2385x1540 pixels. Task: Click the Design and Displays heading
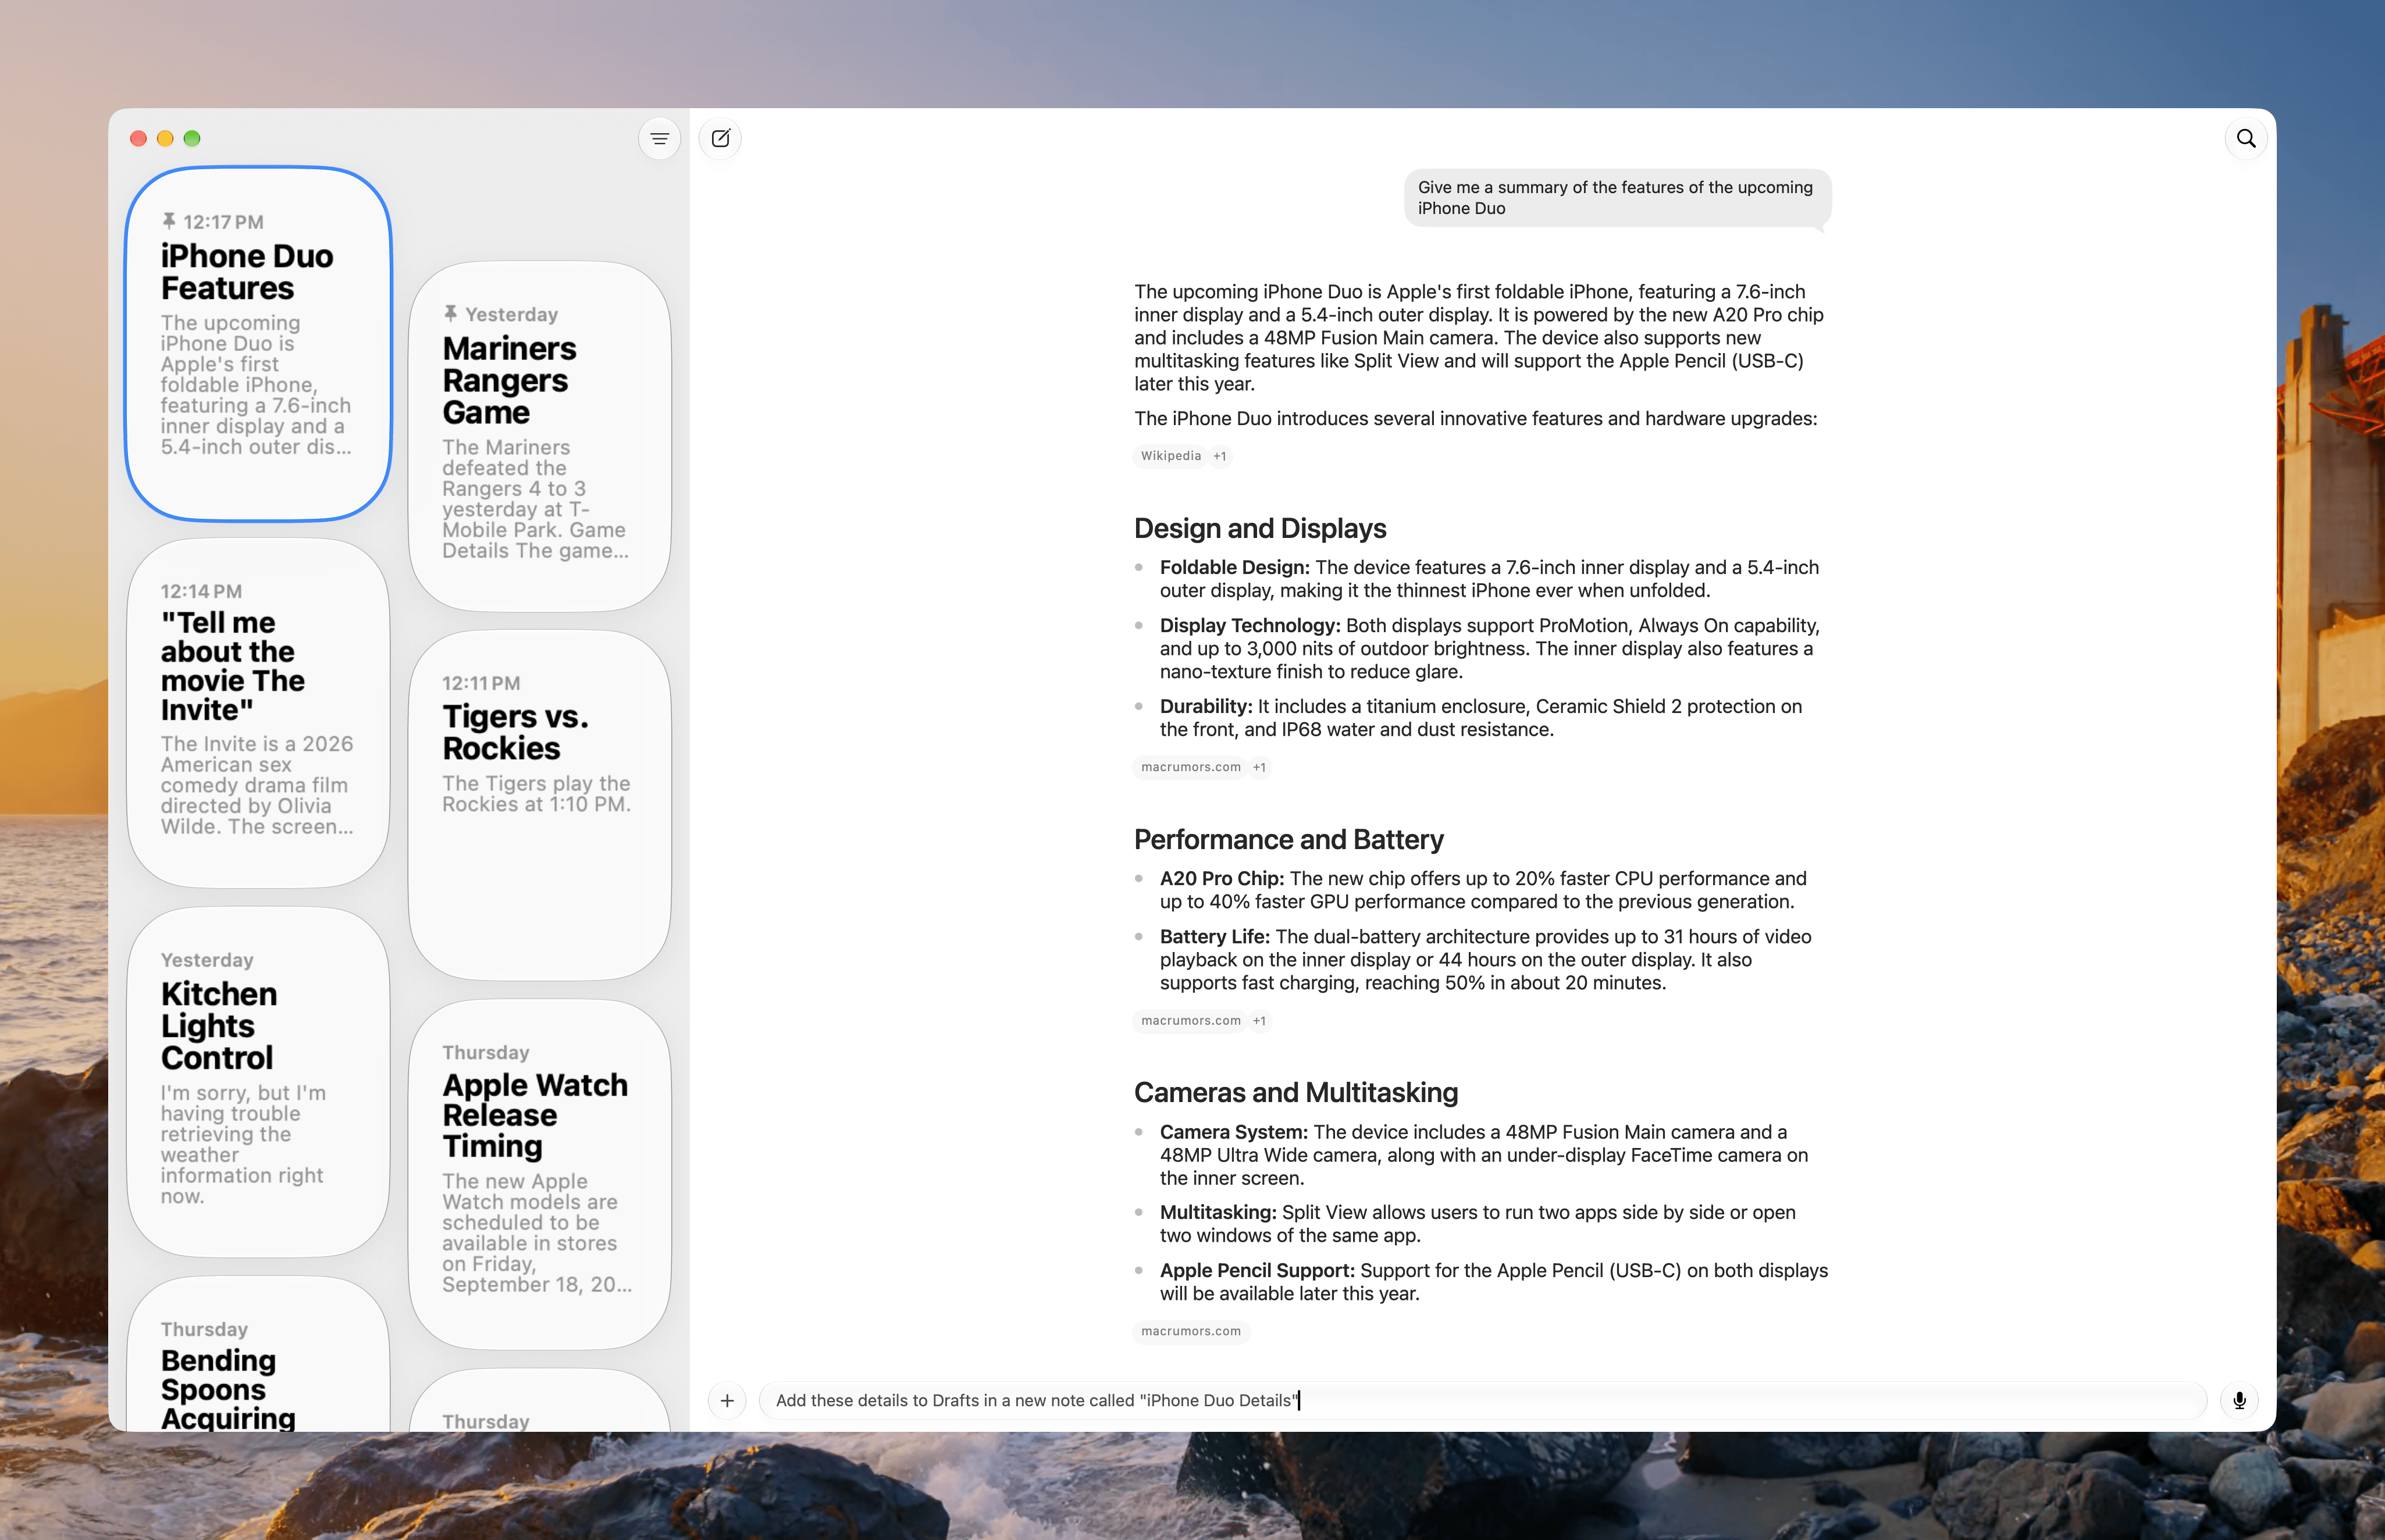click(1260, 528)
